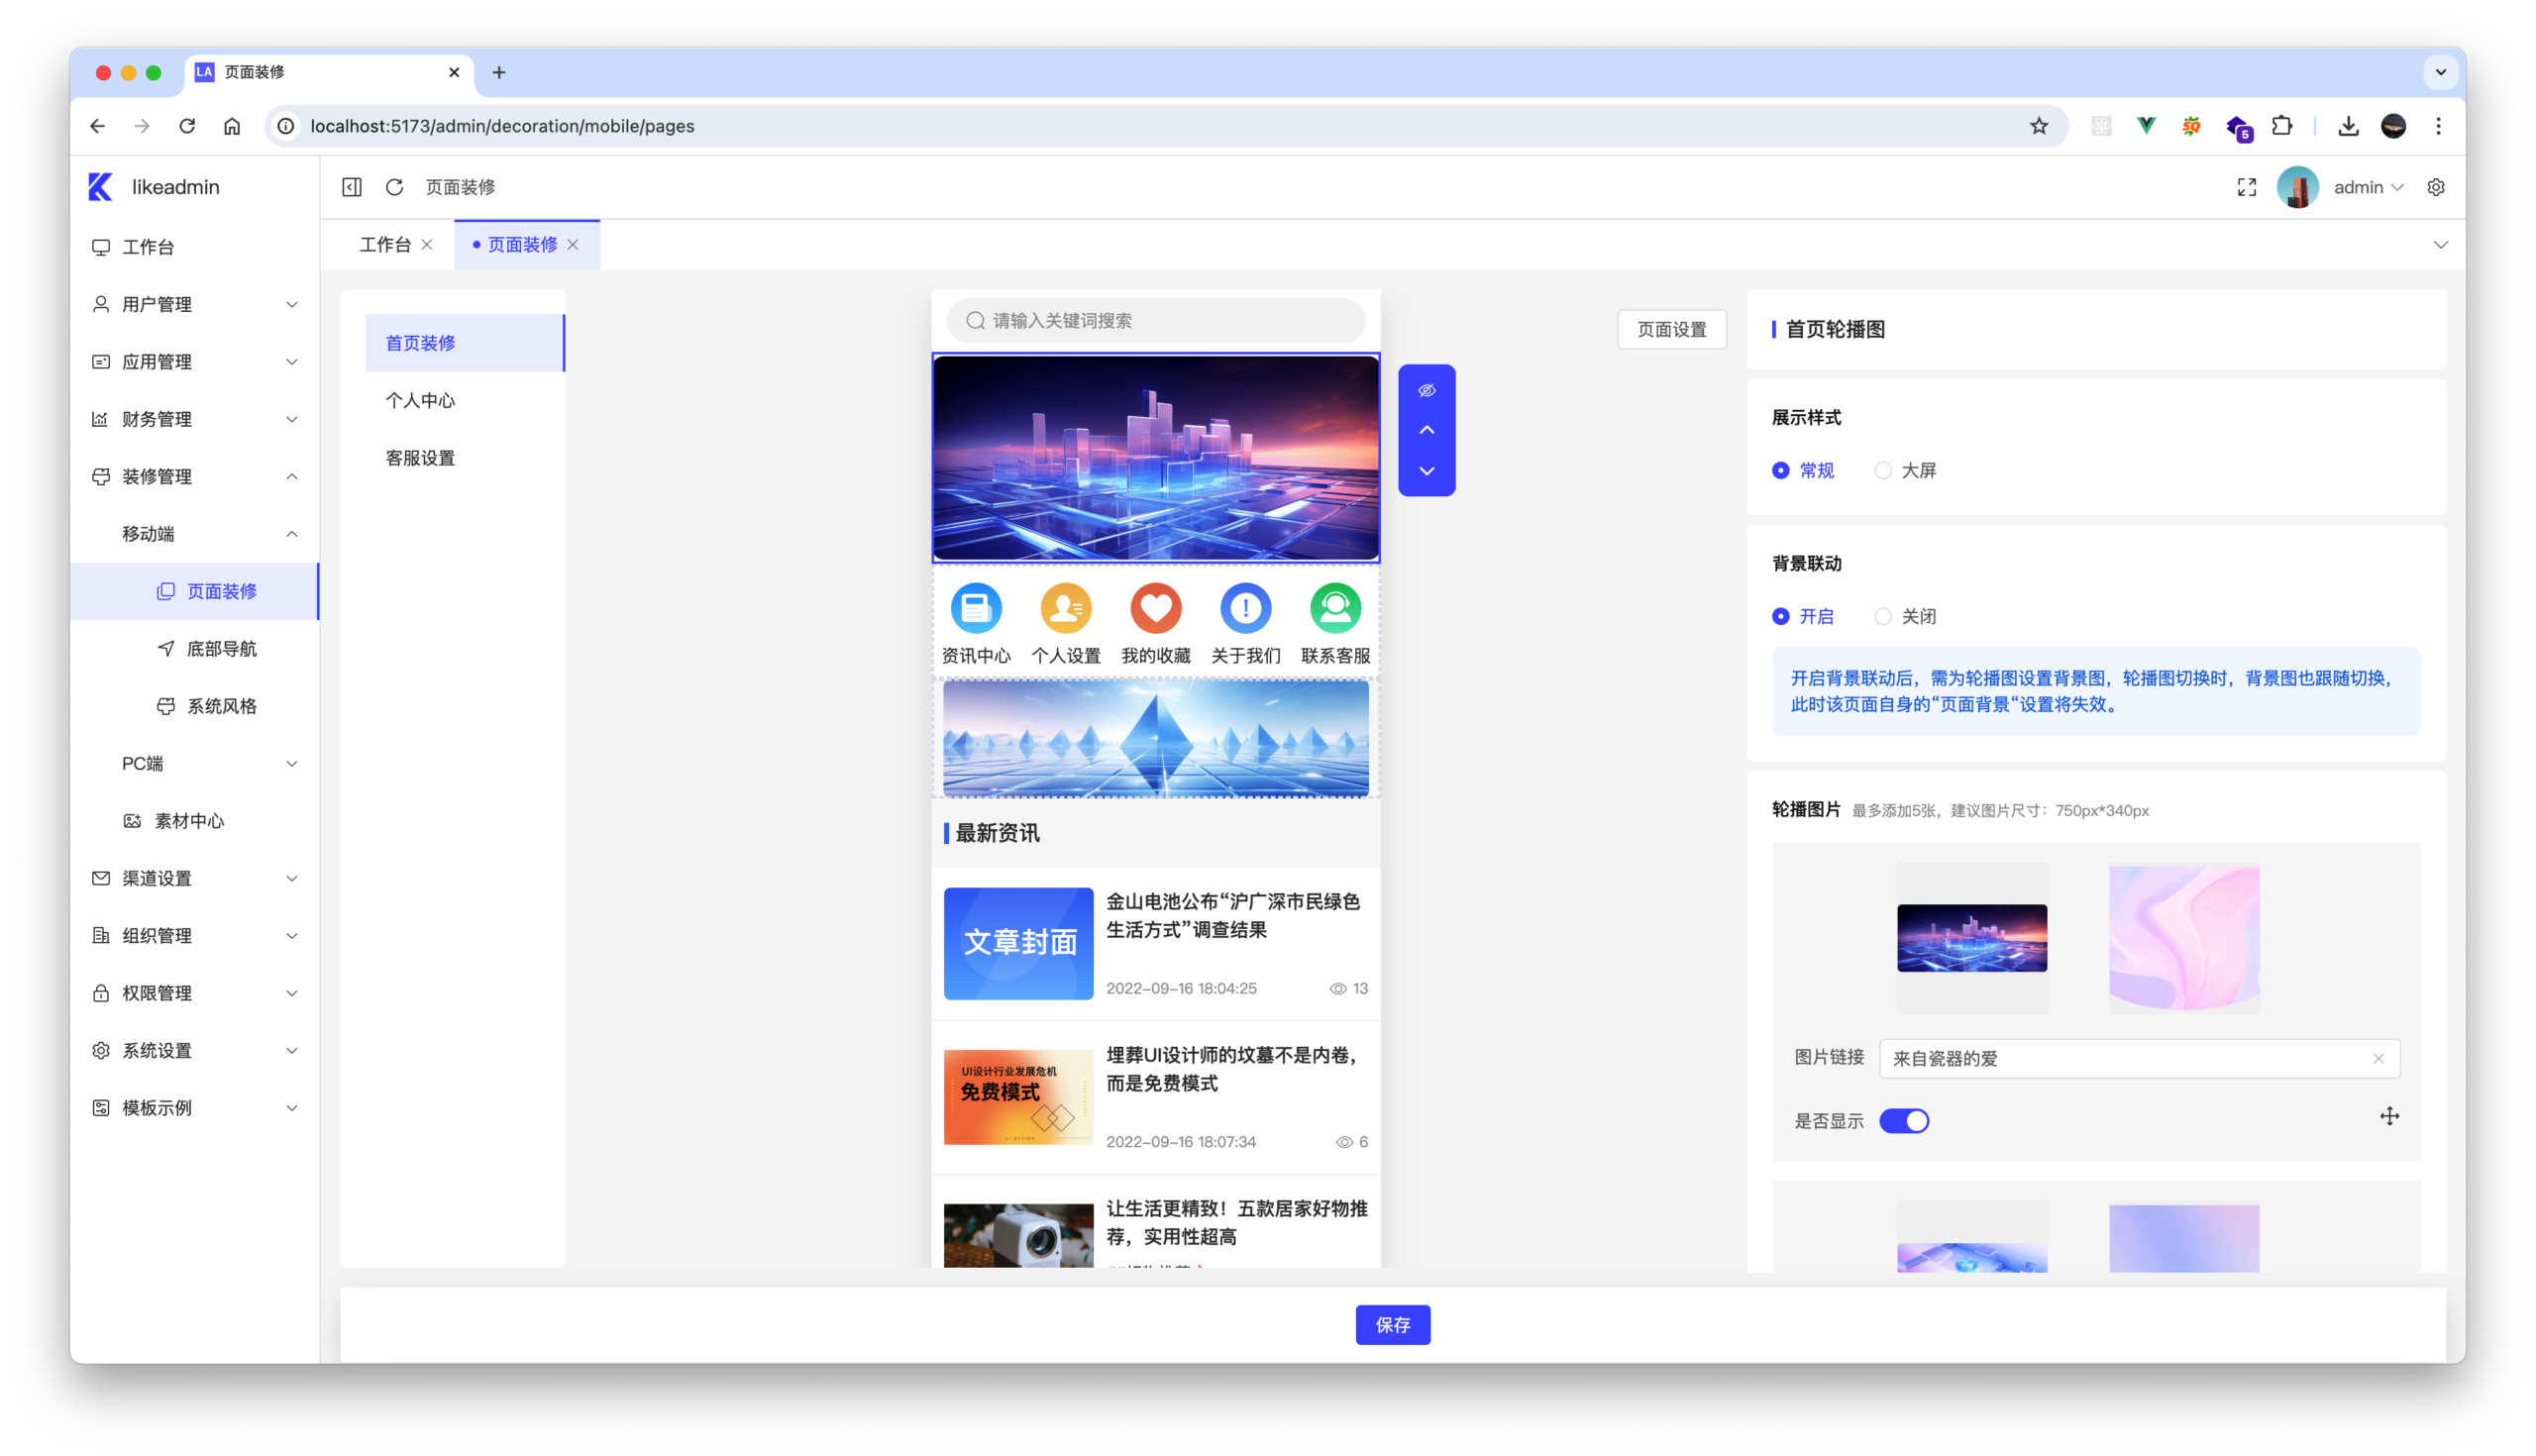Switch to the 工作台 tab
Screen dimensions: 2536x1456
pyautogui.click(x=385, y=243)
